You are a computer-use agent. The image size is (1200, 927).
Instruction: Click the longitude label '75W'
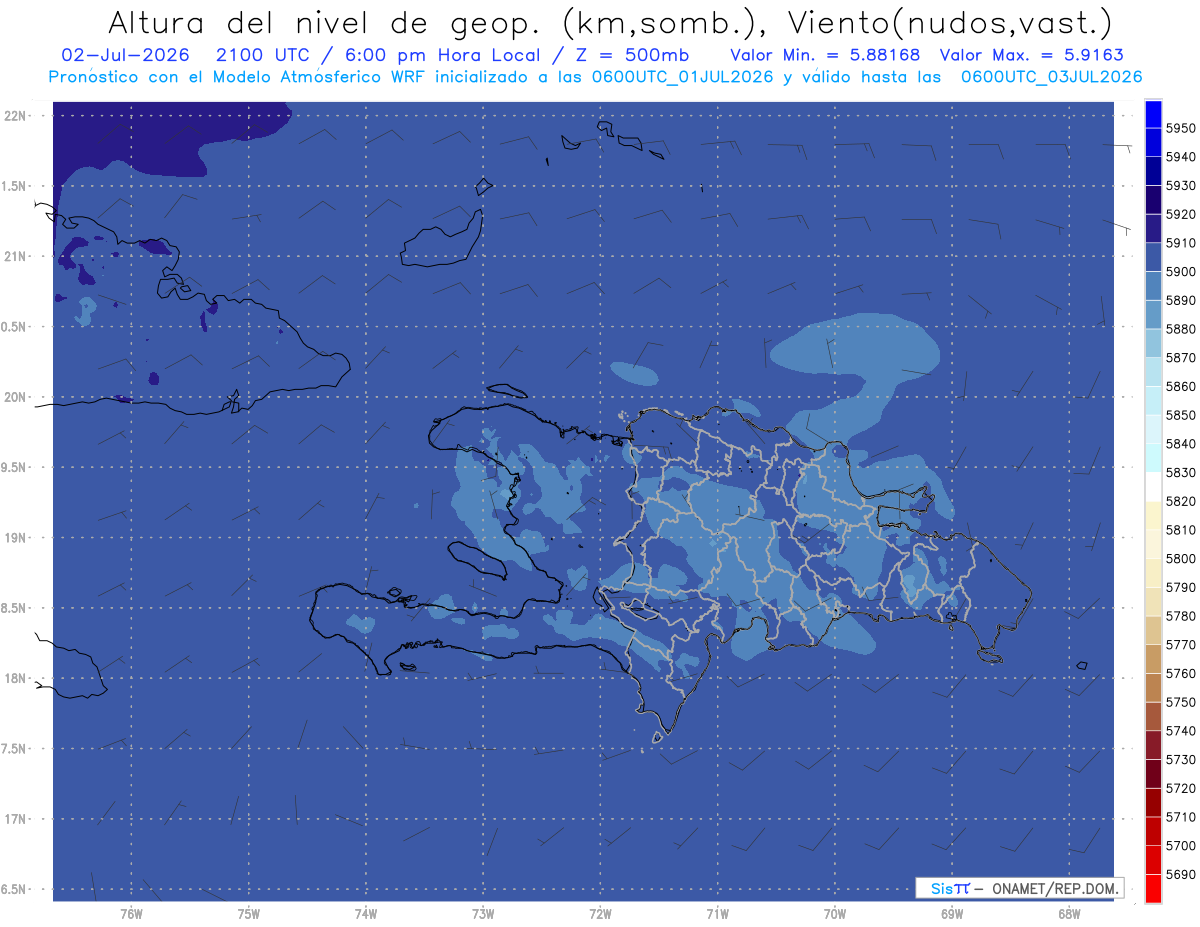click(x=249, y=914)
